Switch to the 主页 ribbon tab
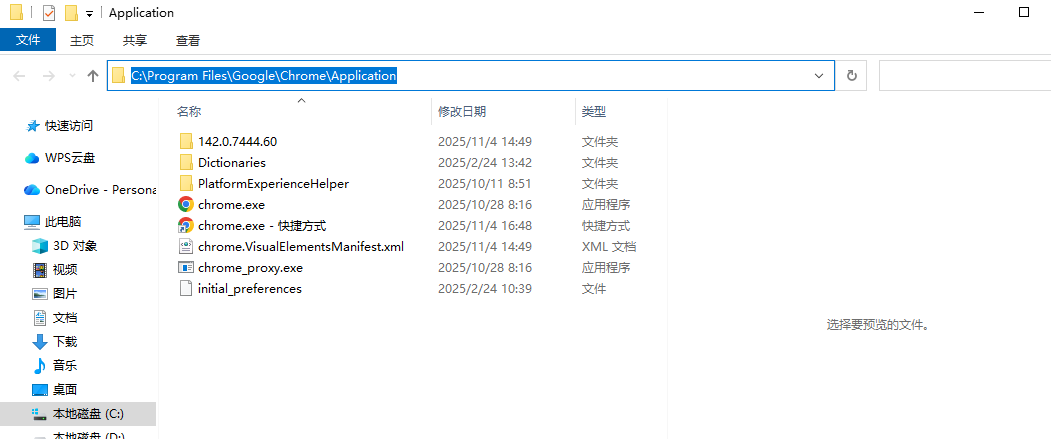 coord(82,40)
